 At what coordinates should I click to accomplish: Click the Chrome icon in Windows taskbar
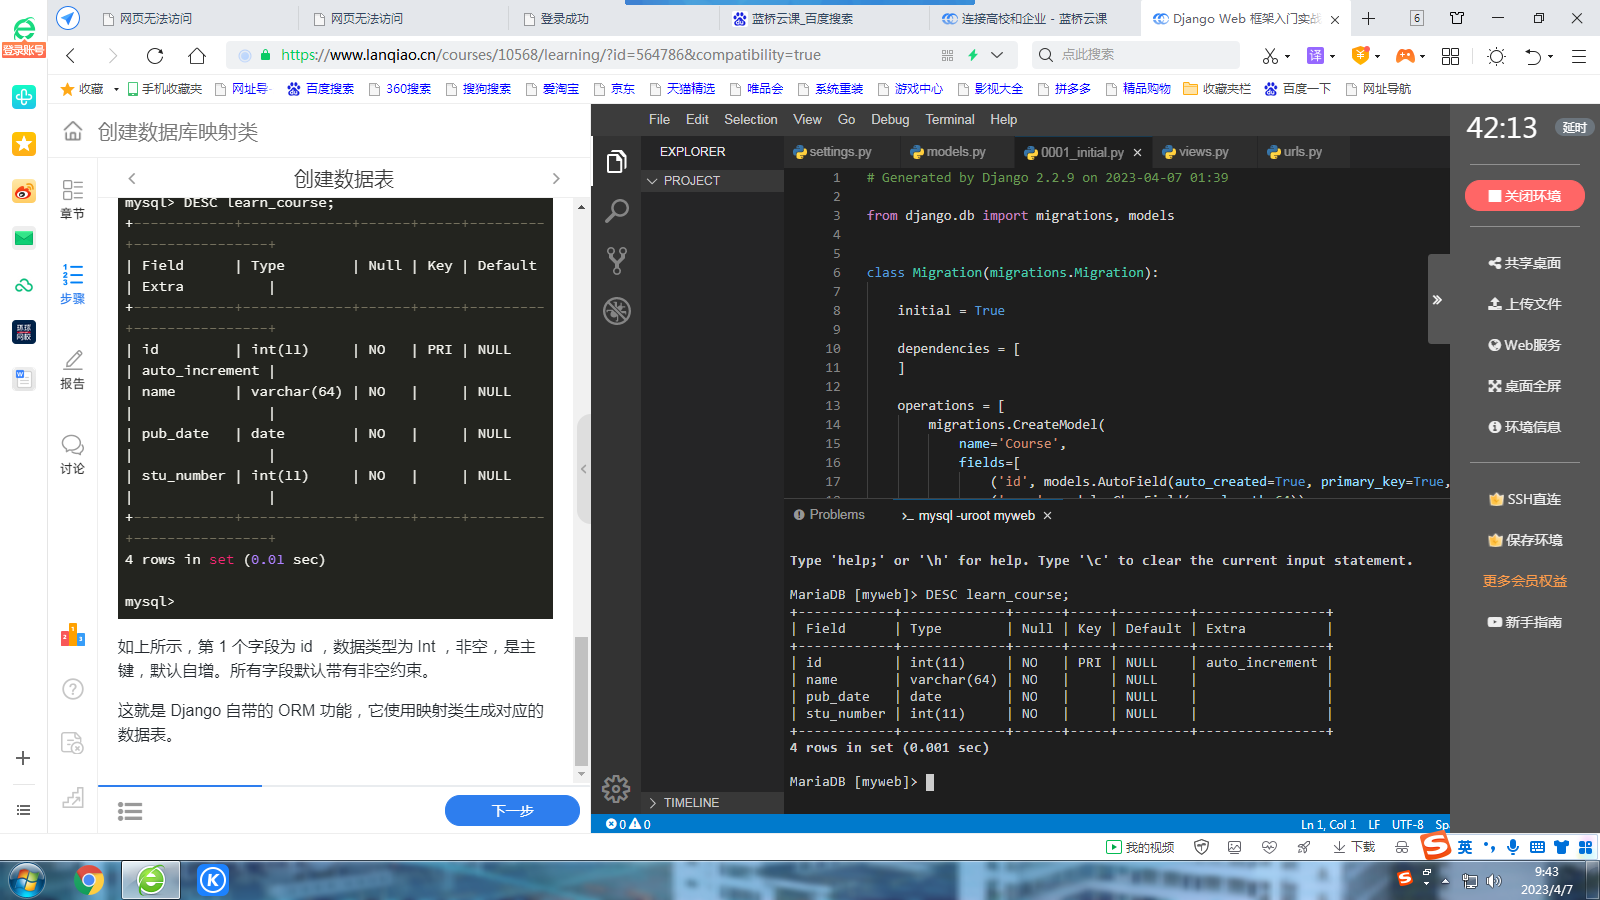89,880
